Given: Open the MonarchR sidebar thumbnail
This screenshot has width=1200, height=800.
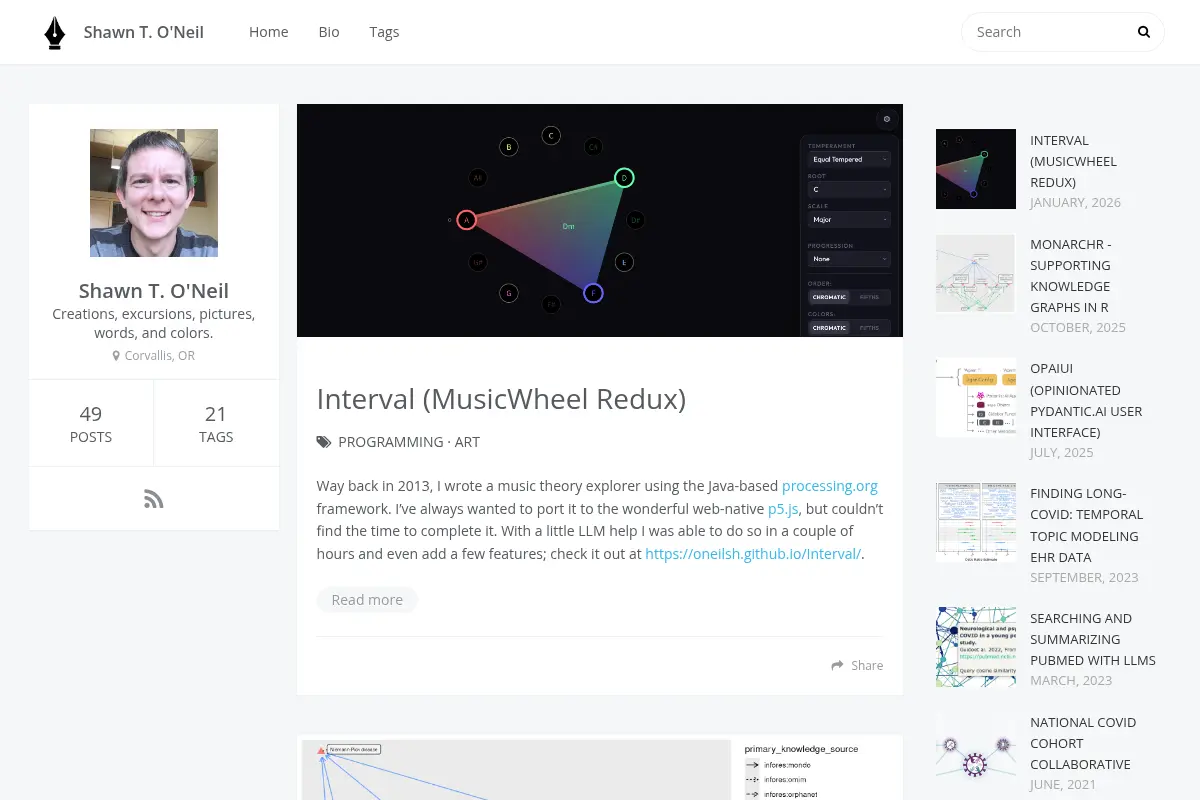Looking at the screenshot, I should pyautogui.click(x=976, y=274).
